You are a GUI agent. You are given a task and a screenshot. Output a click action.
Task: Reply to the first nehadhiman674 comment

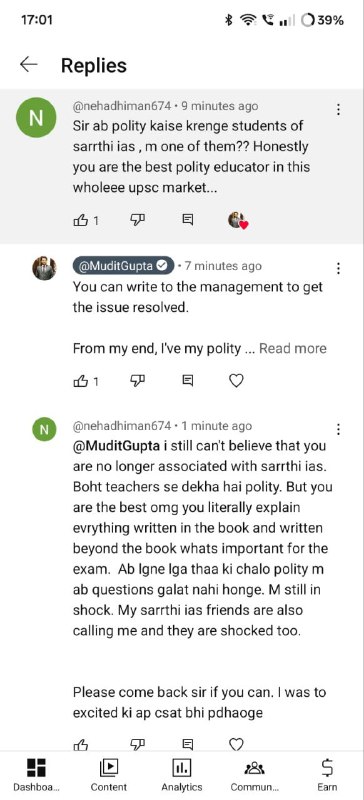point(187,220)
